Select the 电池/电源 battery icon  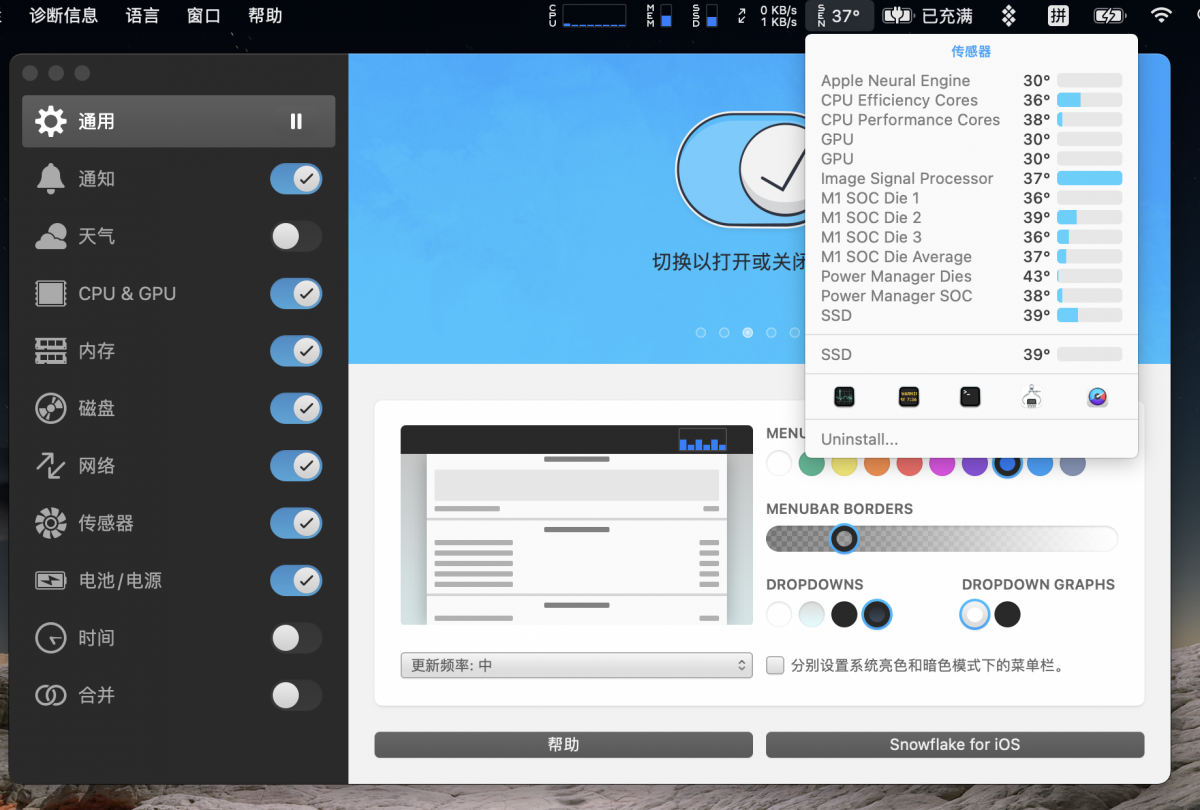(x=51, y=580)
